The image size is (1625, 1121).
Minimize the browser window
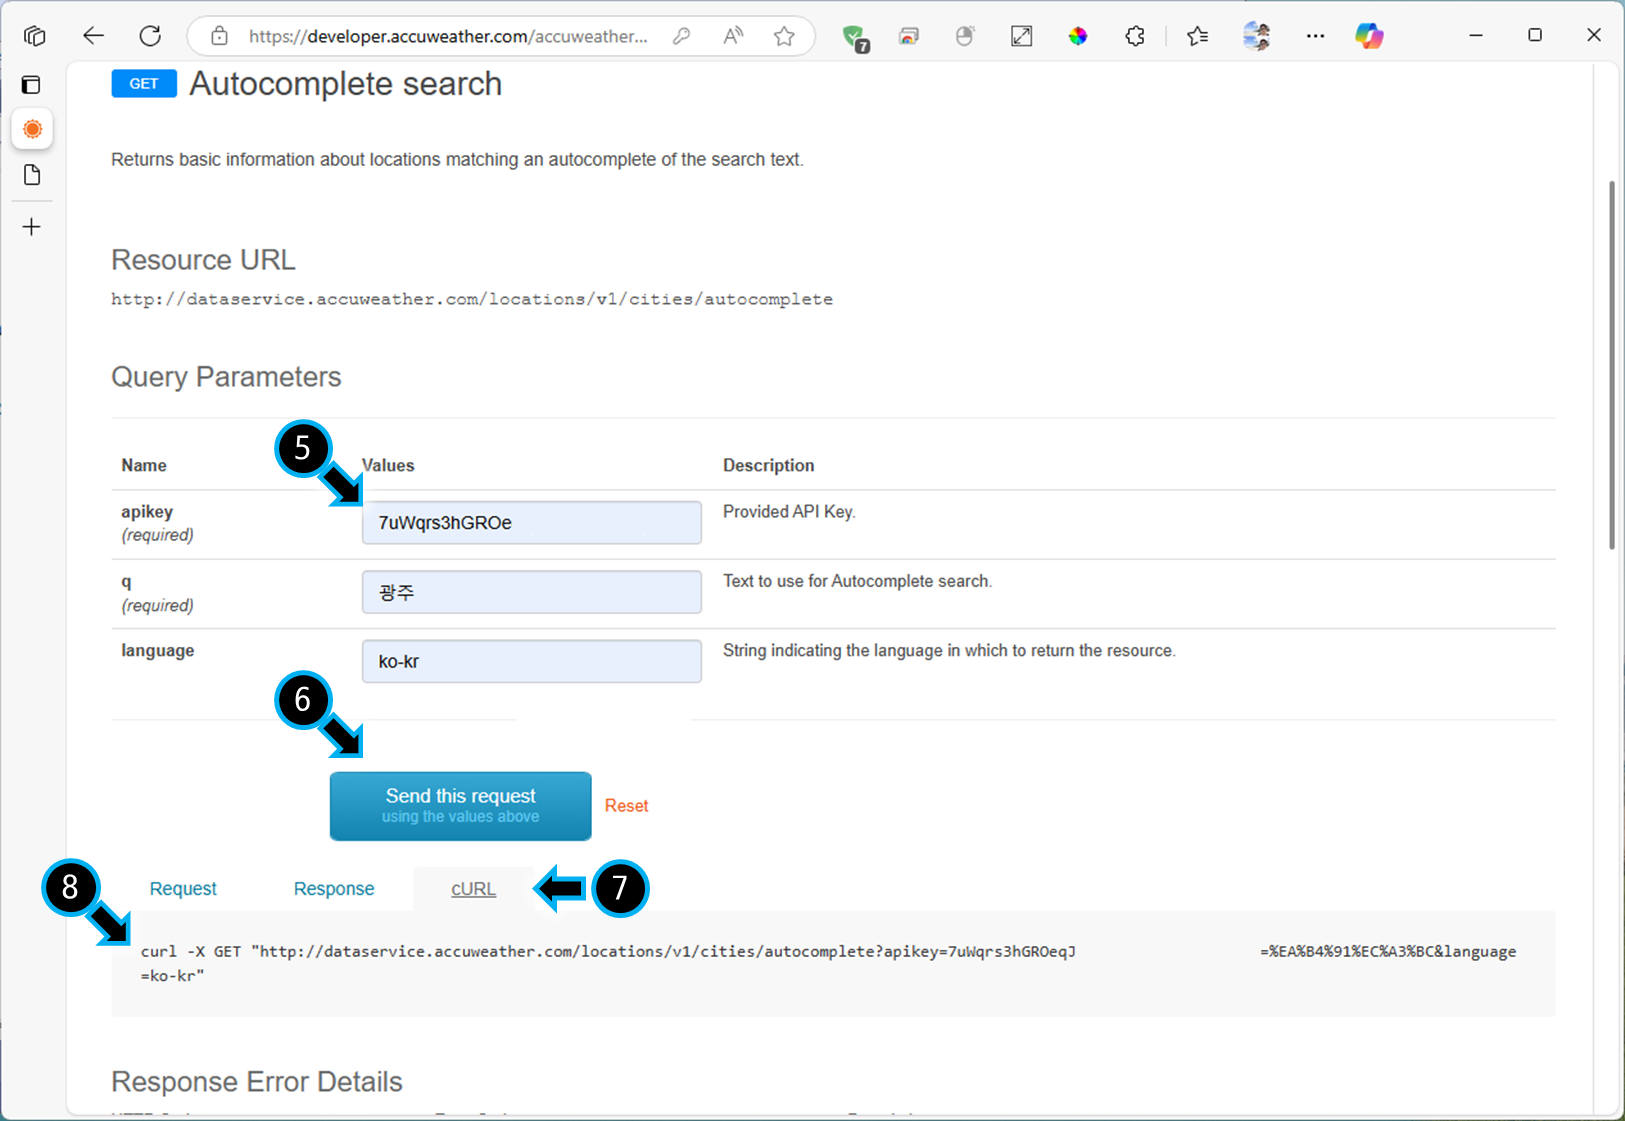[1476, 35]
